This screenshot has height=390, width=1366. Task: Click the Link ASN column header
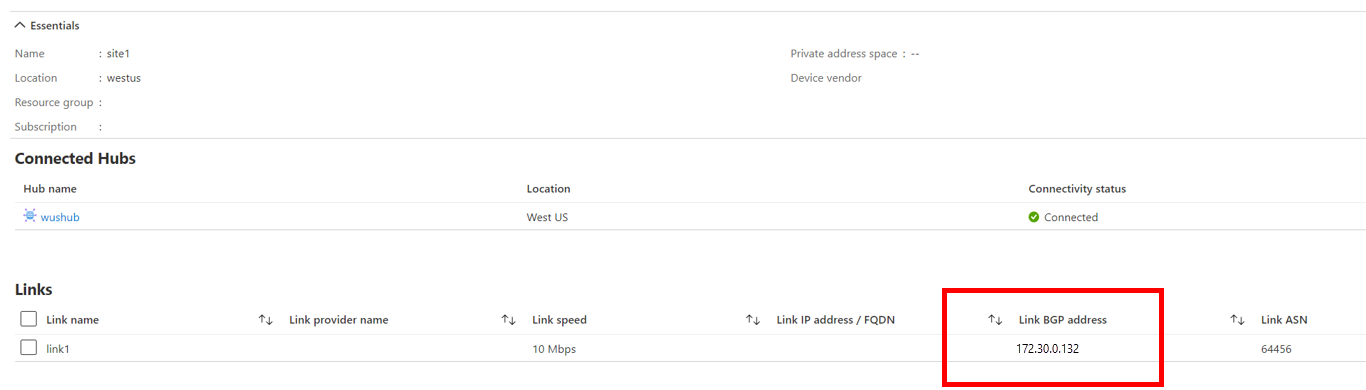click(1284, 320)
